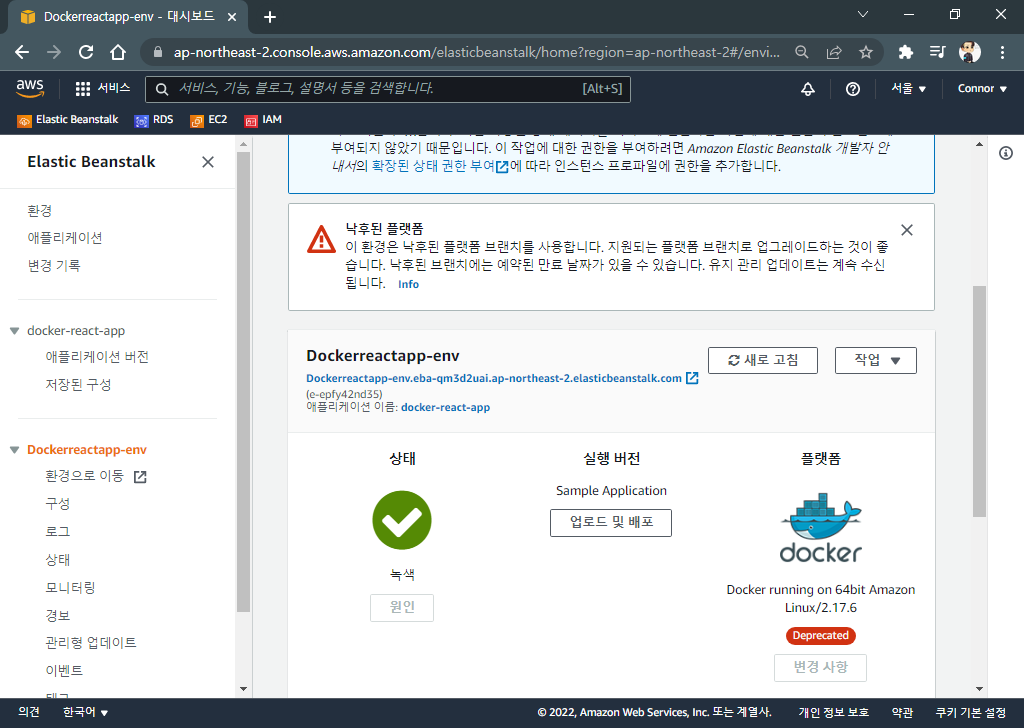This screenshot has height=728, width=1024.
Task: Collapse the Dockerreactapp-env tree section
Action: click(x=14, y=450)
